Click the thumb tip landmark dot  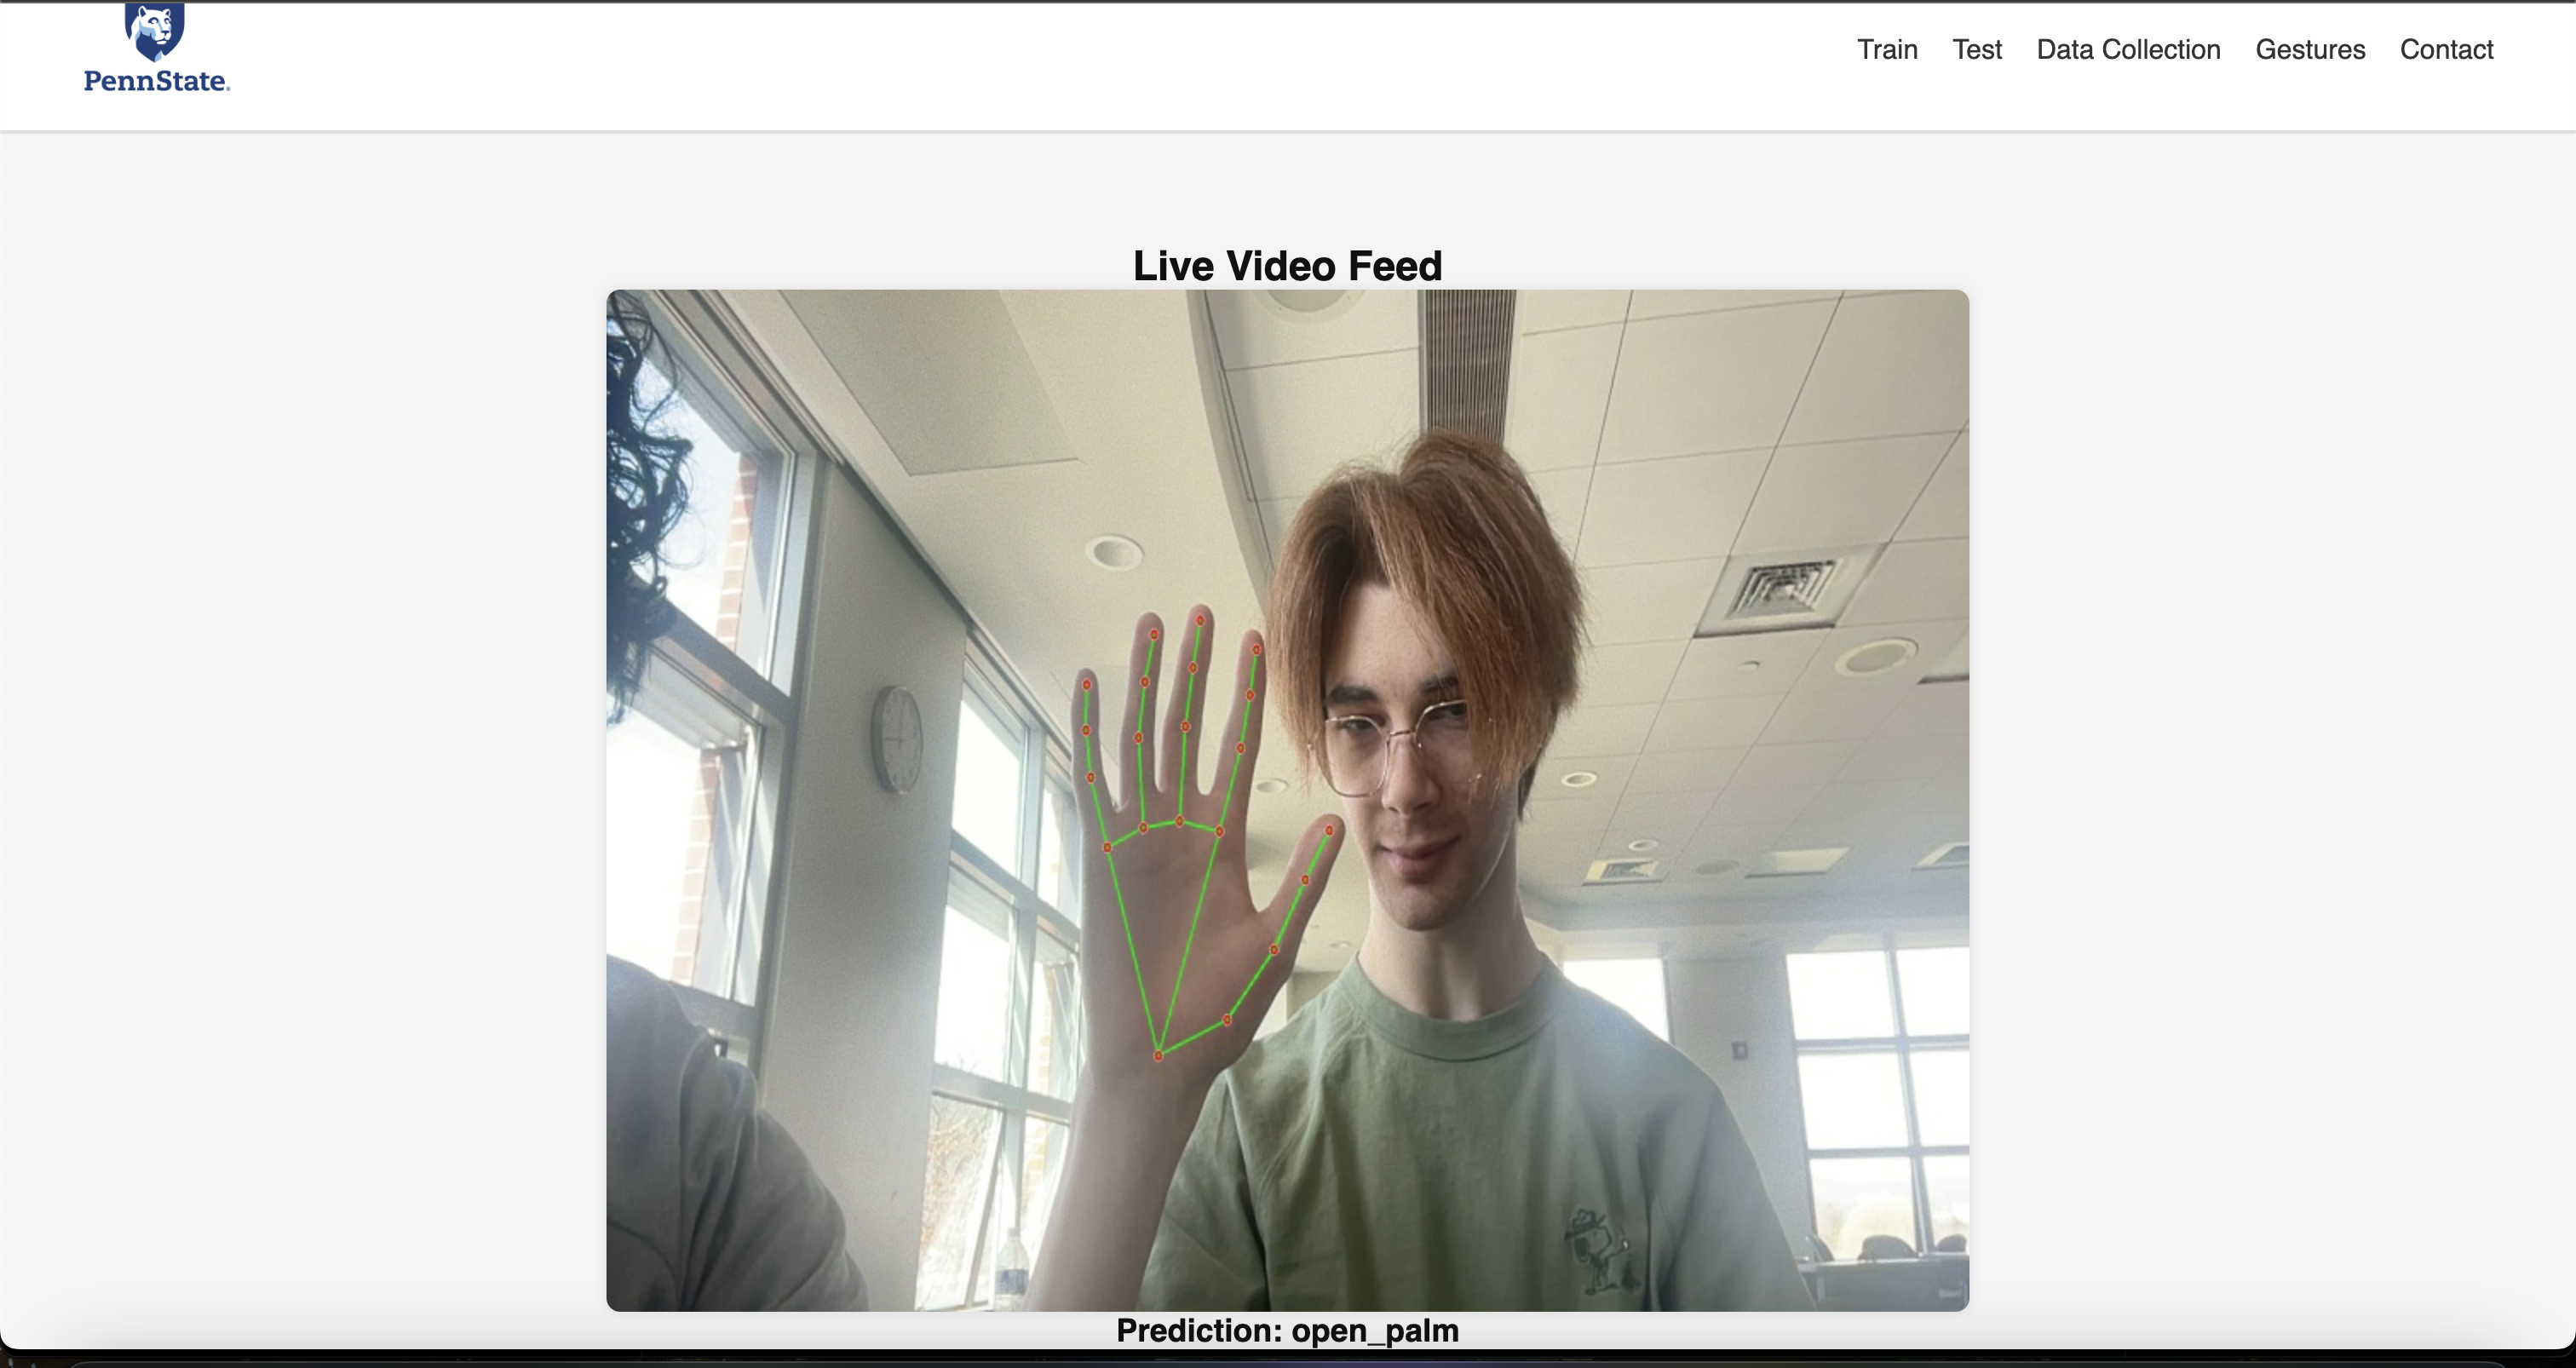click(1329, 830)
